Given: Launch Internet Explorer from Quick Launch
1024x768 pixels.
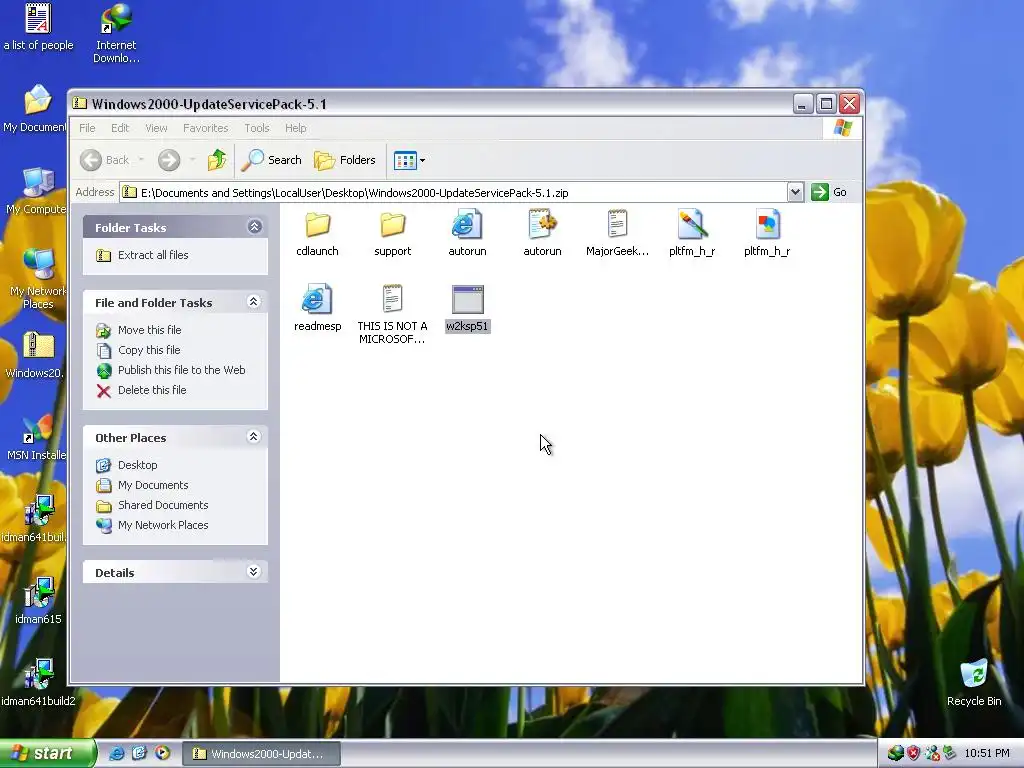Looking at the screenshot, I should [x=116, y=753].
